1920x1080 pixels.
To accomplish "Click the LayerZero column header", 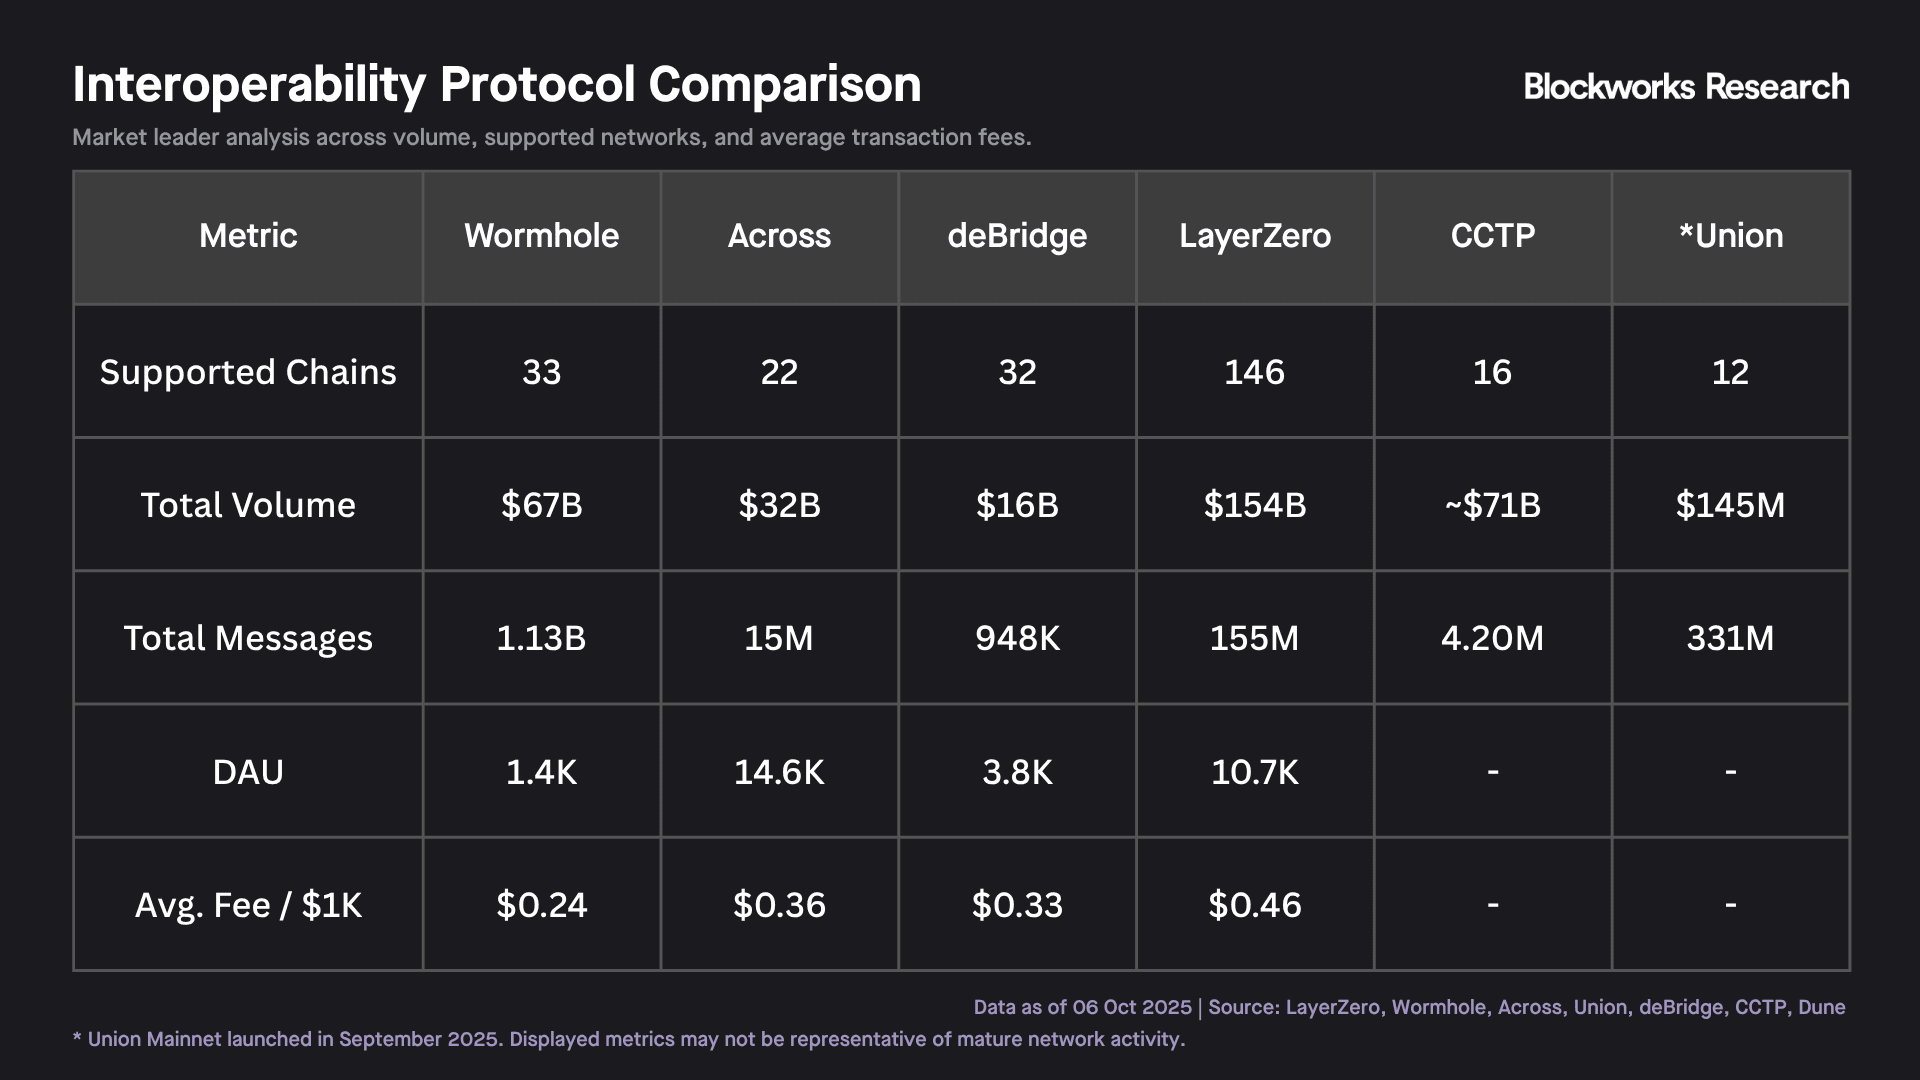I will point(1255,236).
